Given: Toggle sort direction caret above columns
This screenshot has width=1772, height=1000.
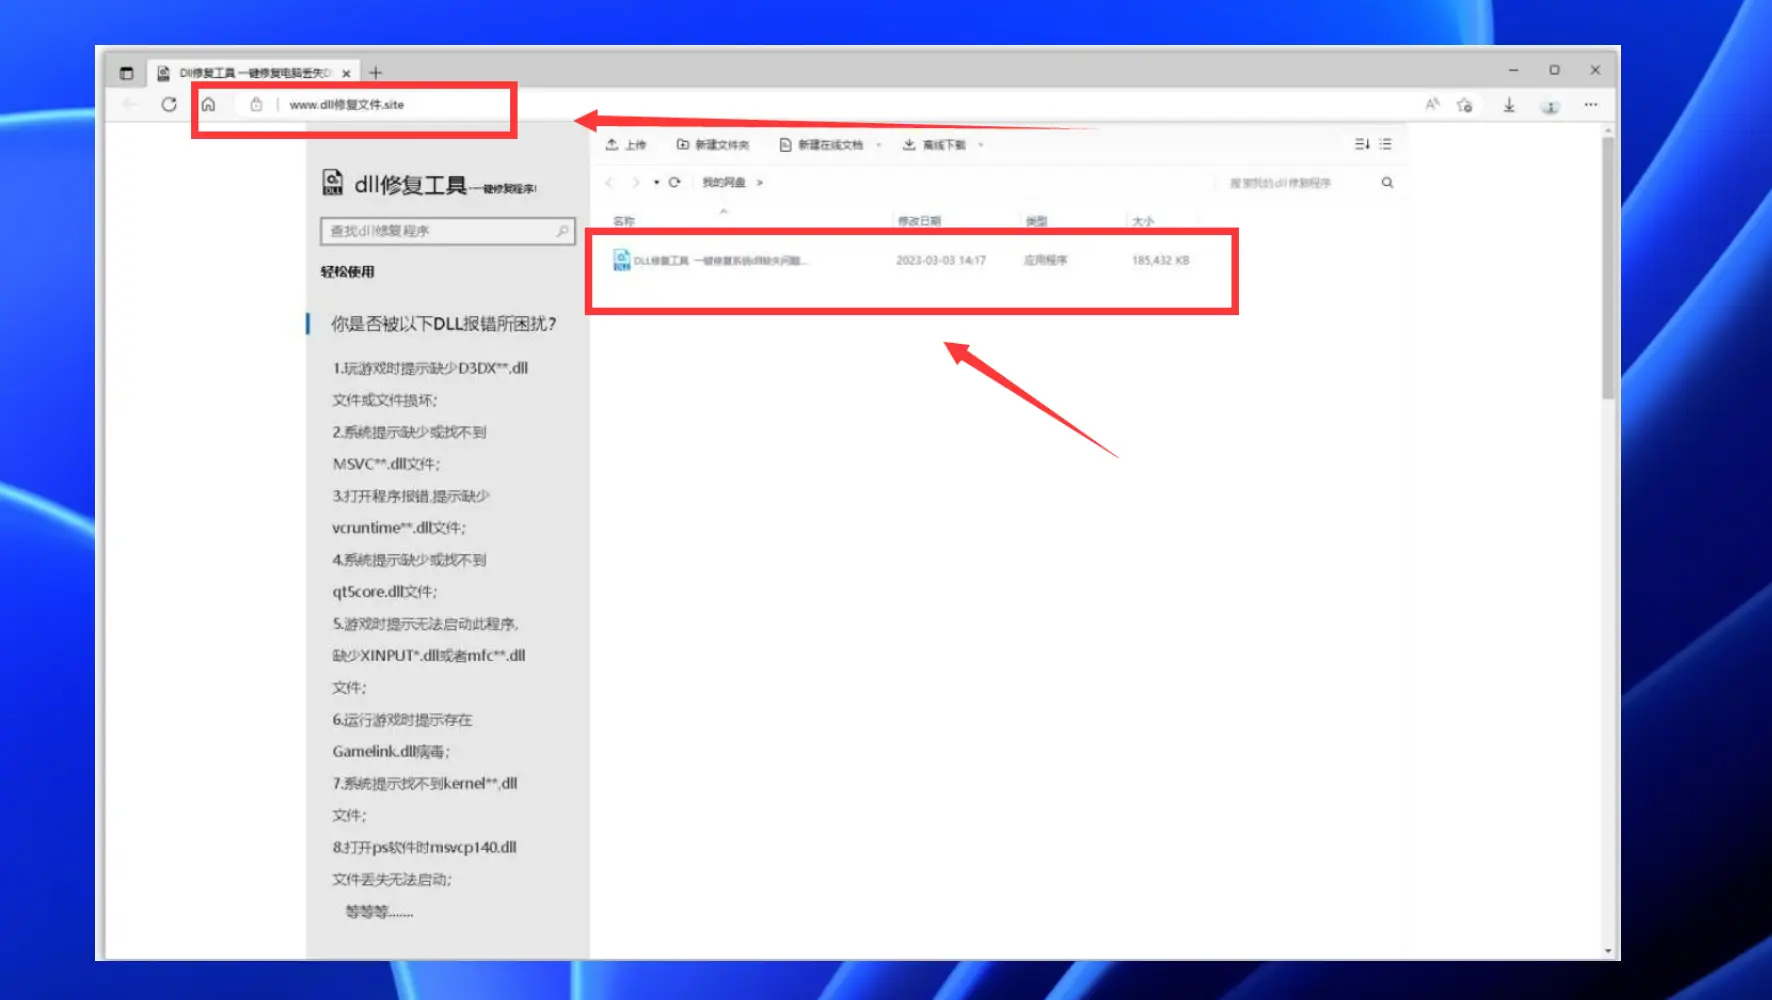Looking at the screenshot, I should coord(724,211).
